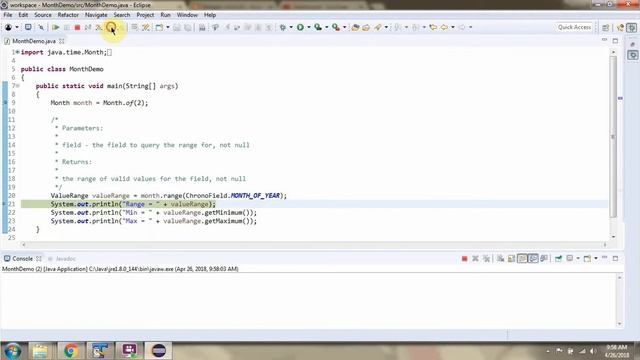Open the Help menu

coord(210,15)
